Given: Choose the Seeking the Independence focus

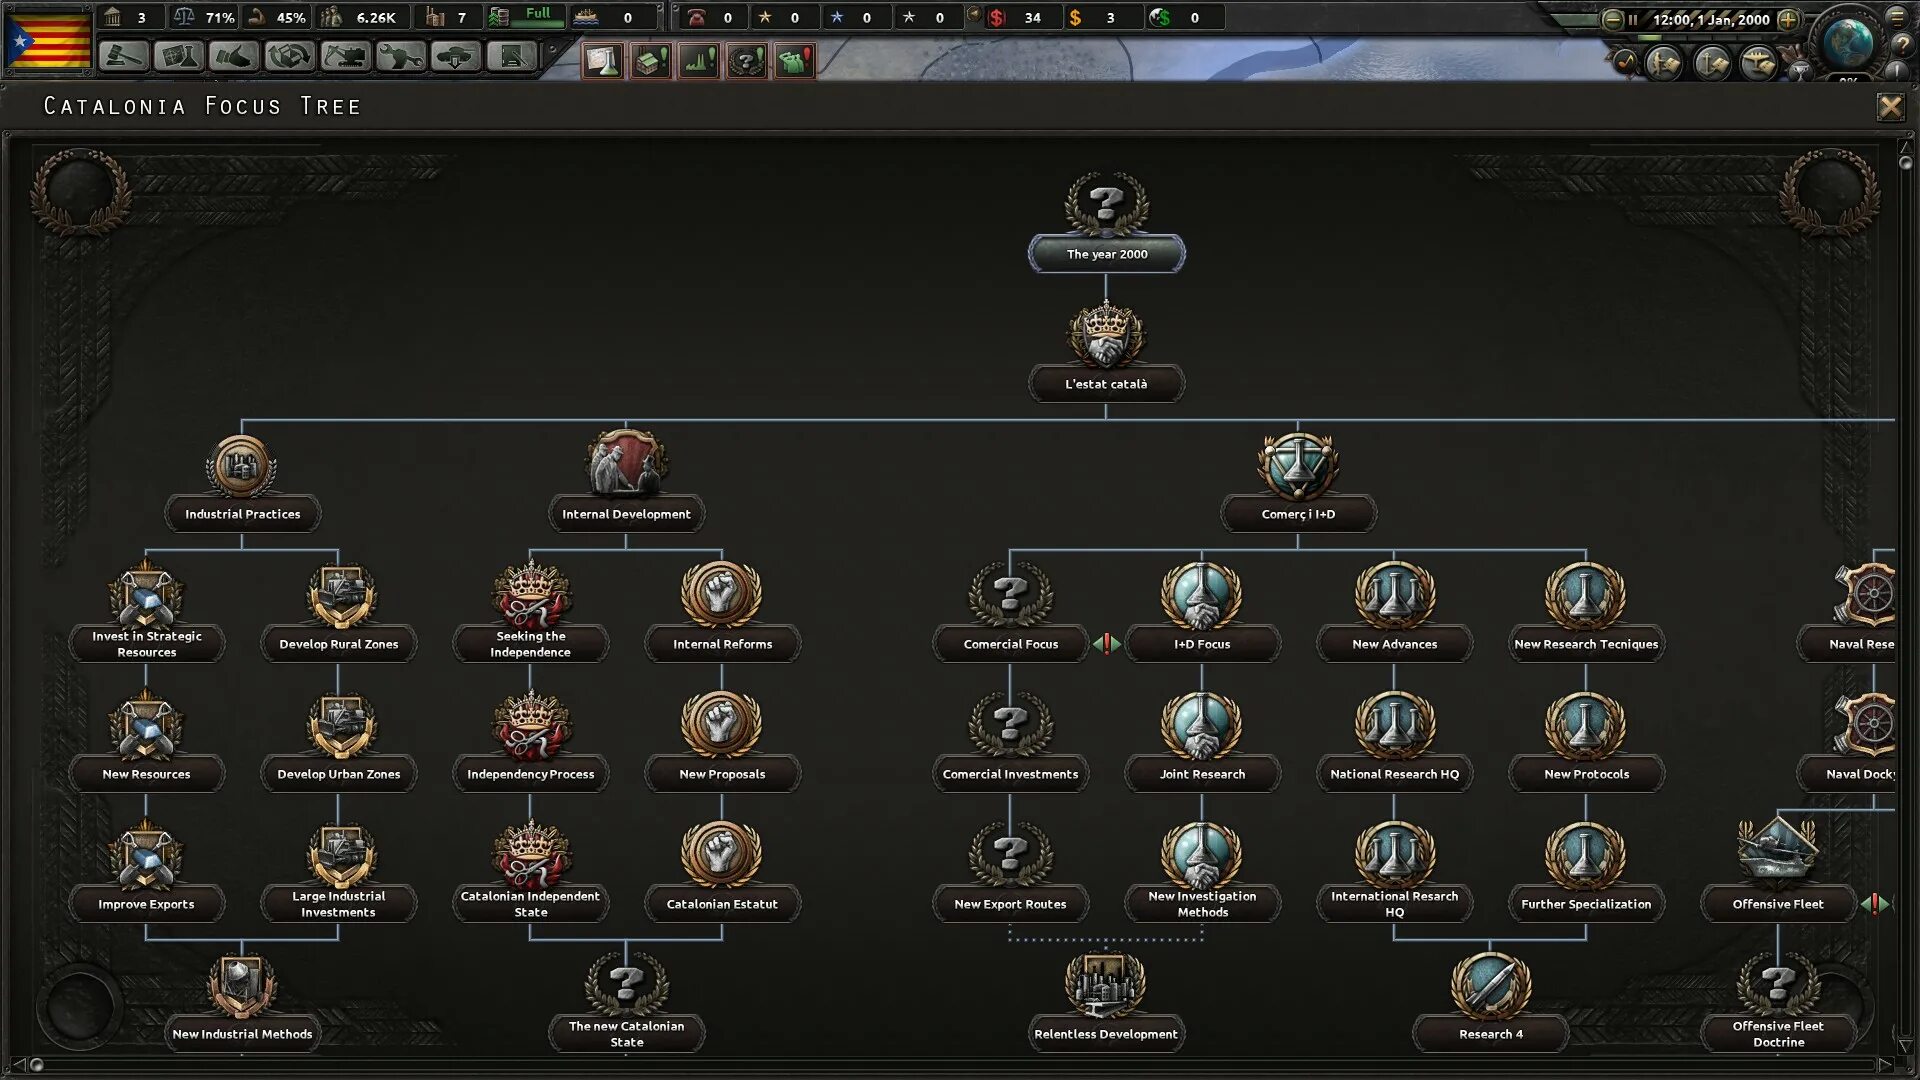Looking at the screenshot, I should [x=530, y=613].
